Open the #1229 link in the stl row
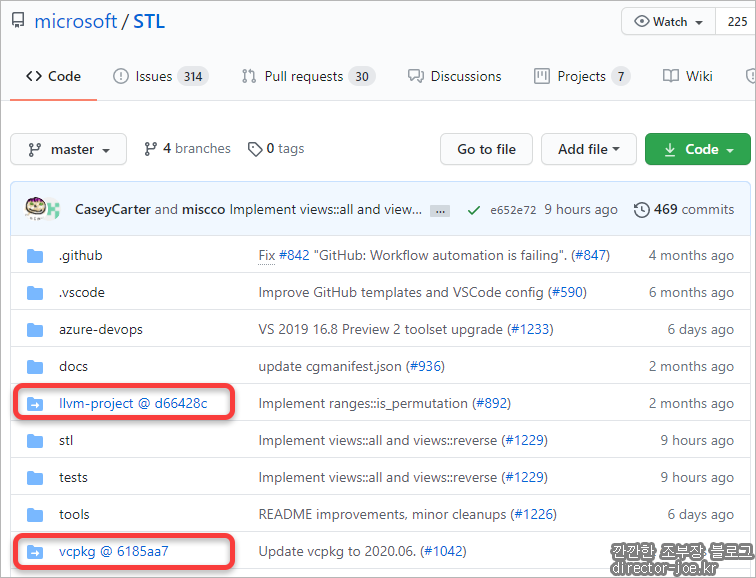This screenshot has width=756, height=578. (525, 440)
